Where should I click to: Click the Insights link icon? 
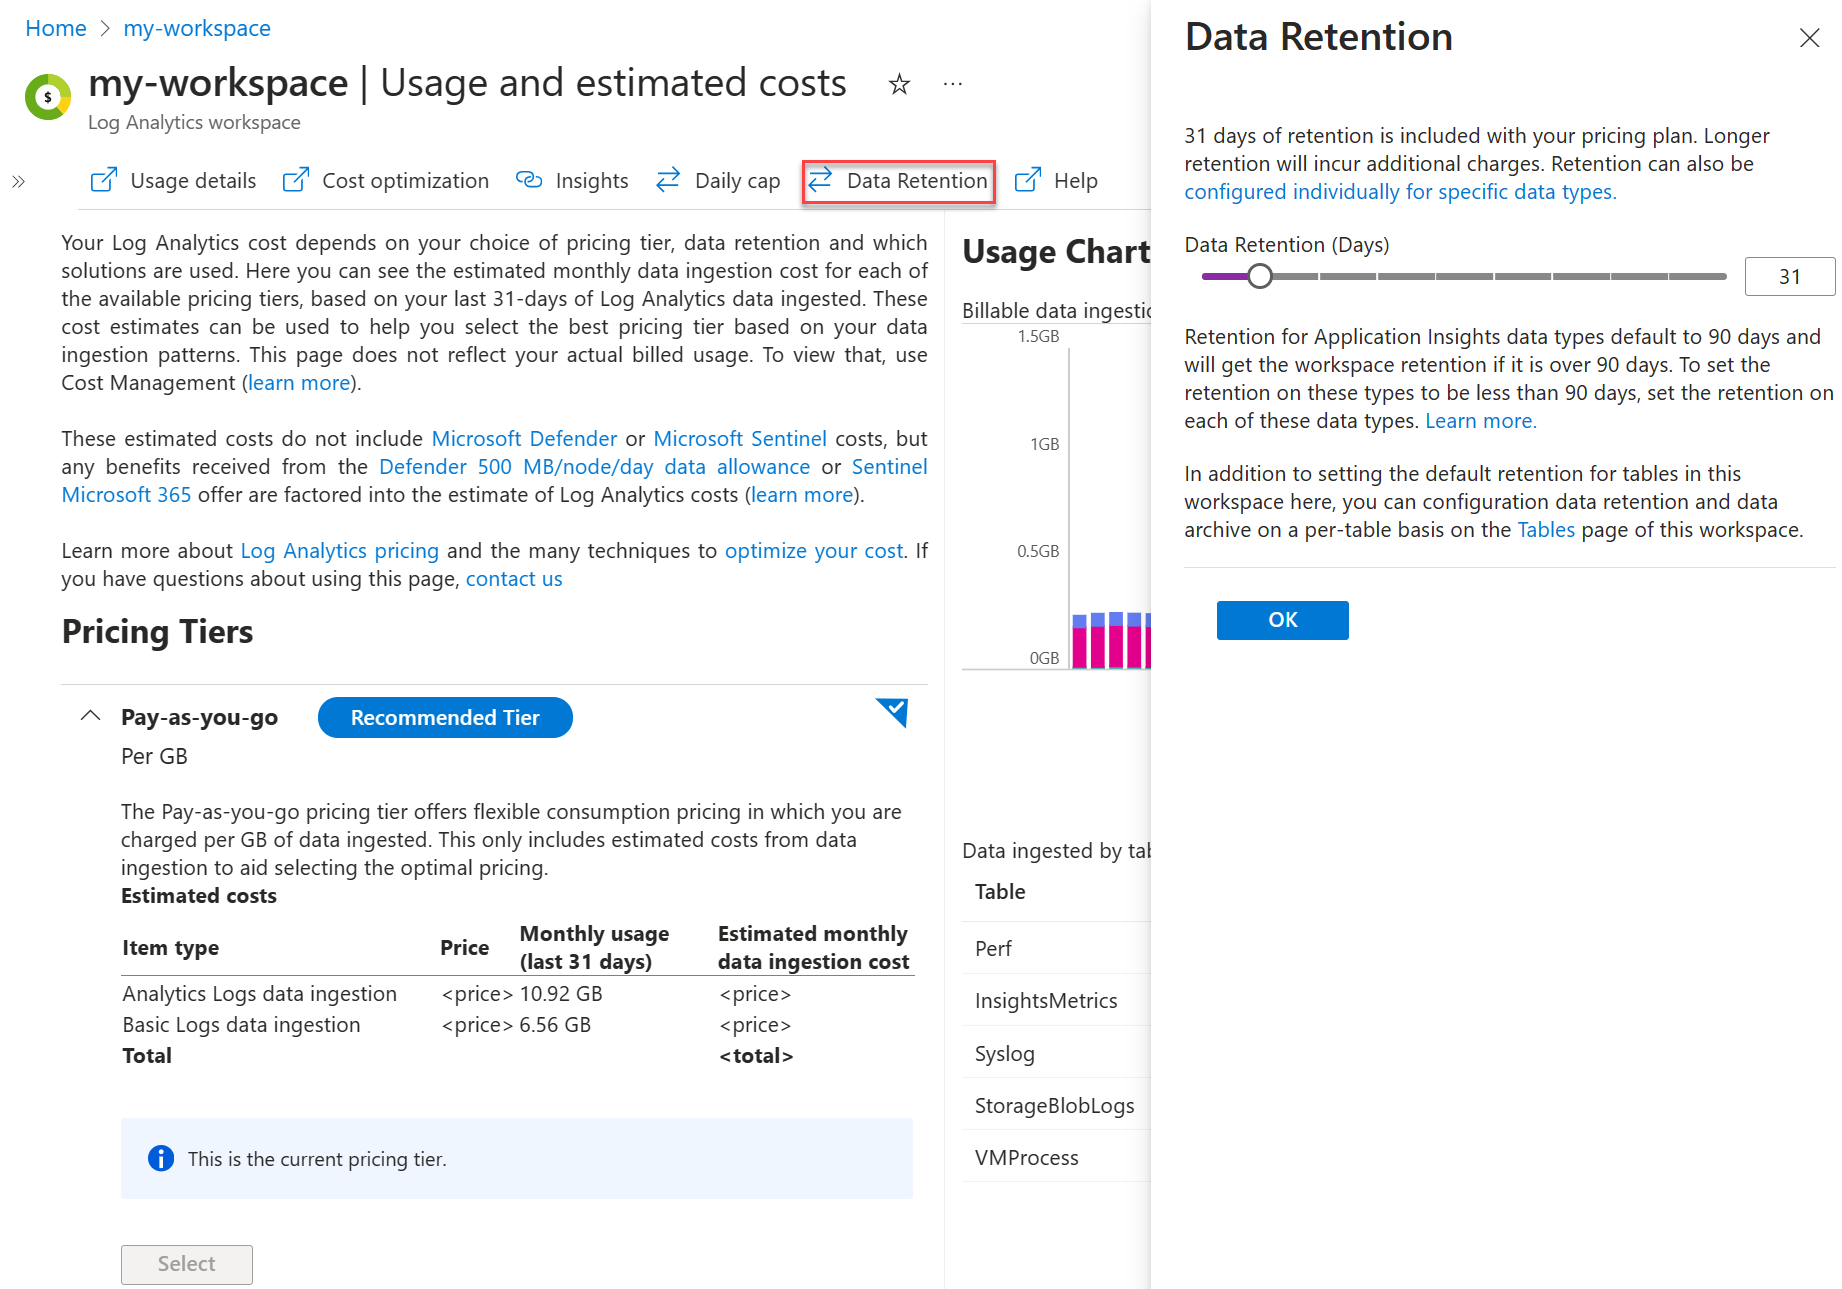[x=528, y=180]
